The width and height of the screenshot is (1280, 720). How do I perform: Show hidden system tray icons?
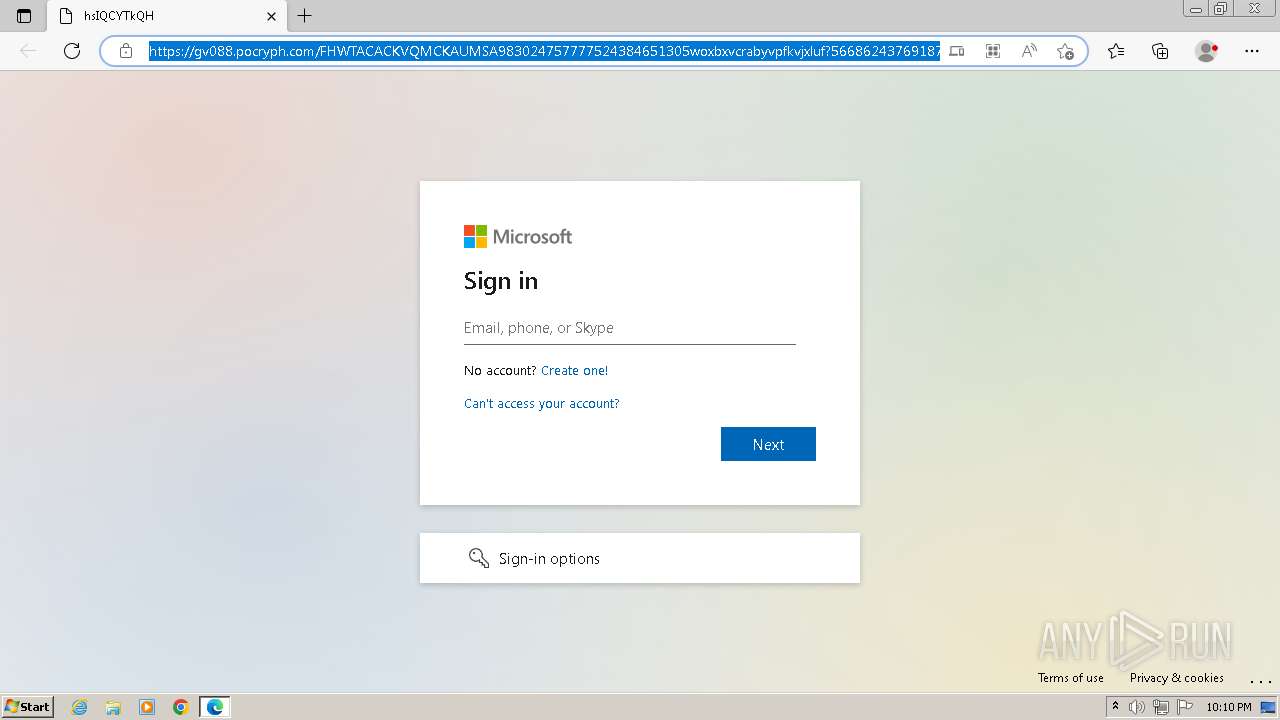(x=1115, y=707)
